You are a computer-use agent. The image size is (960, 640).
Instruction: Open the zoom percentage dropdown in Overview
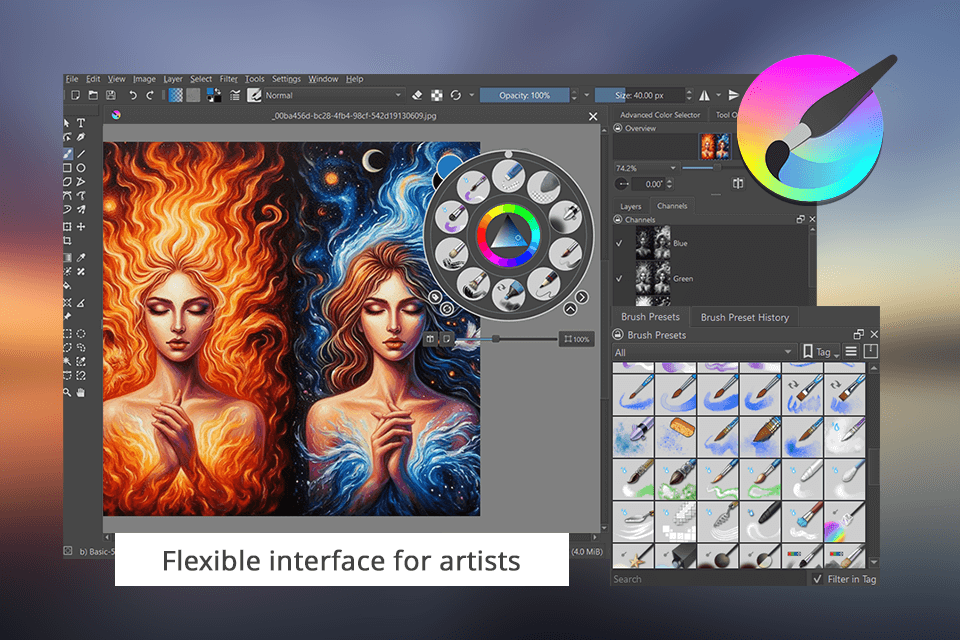tap(645, 168)
